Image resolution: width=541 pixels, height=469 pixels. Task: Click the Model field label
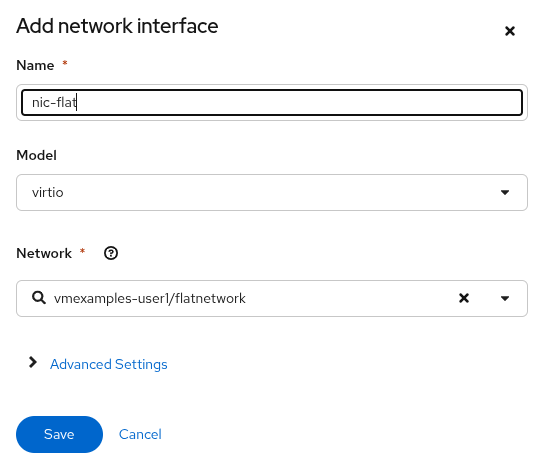tap(36, 155)
